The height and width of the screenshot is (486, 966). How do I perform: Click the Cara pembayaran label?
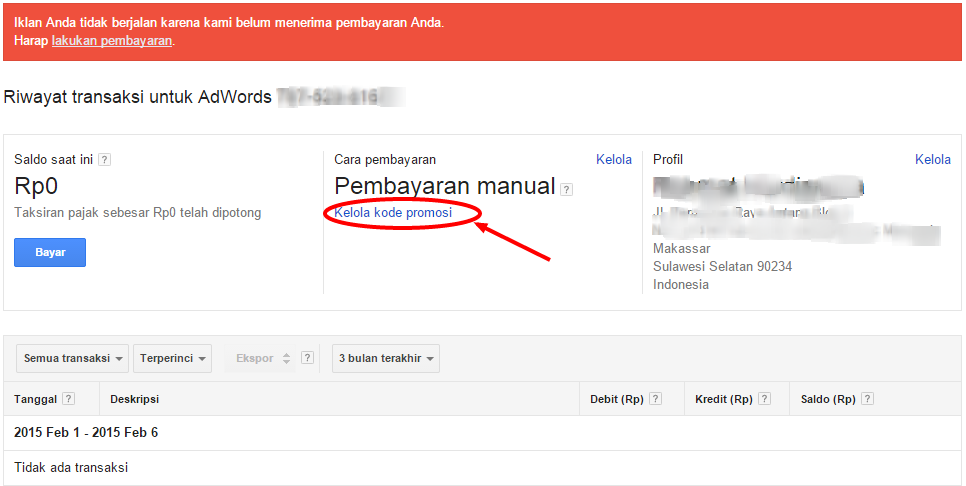(x=385, y=160)
